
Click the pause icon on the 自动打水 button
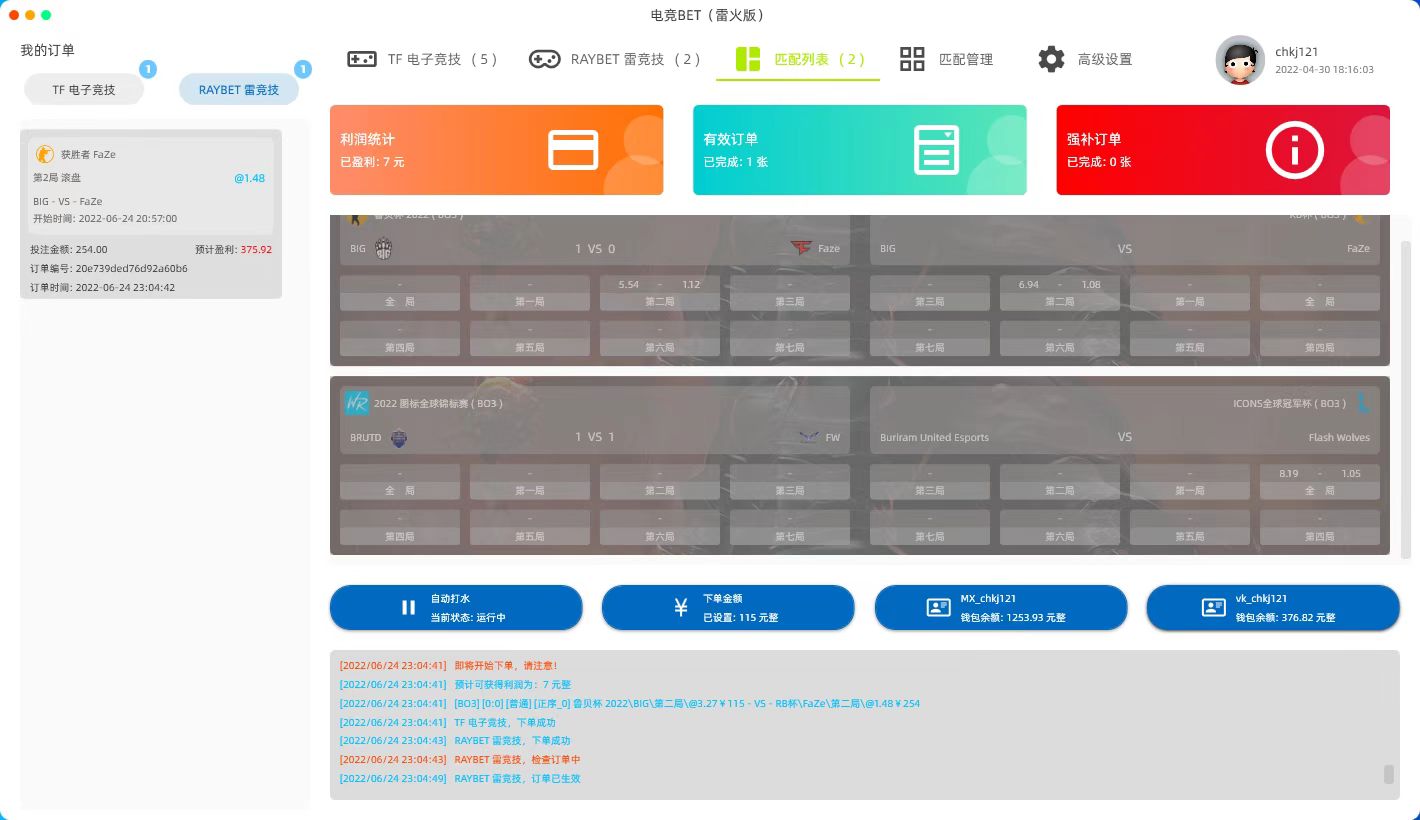pyautogui.click(x=408, y=607)
